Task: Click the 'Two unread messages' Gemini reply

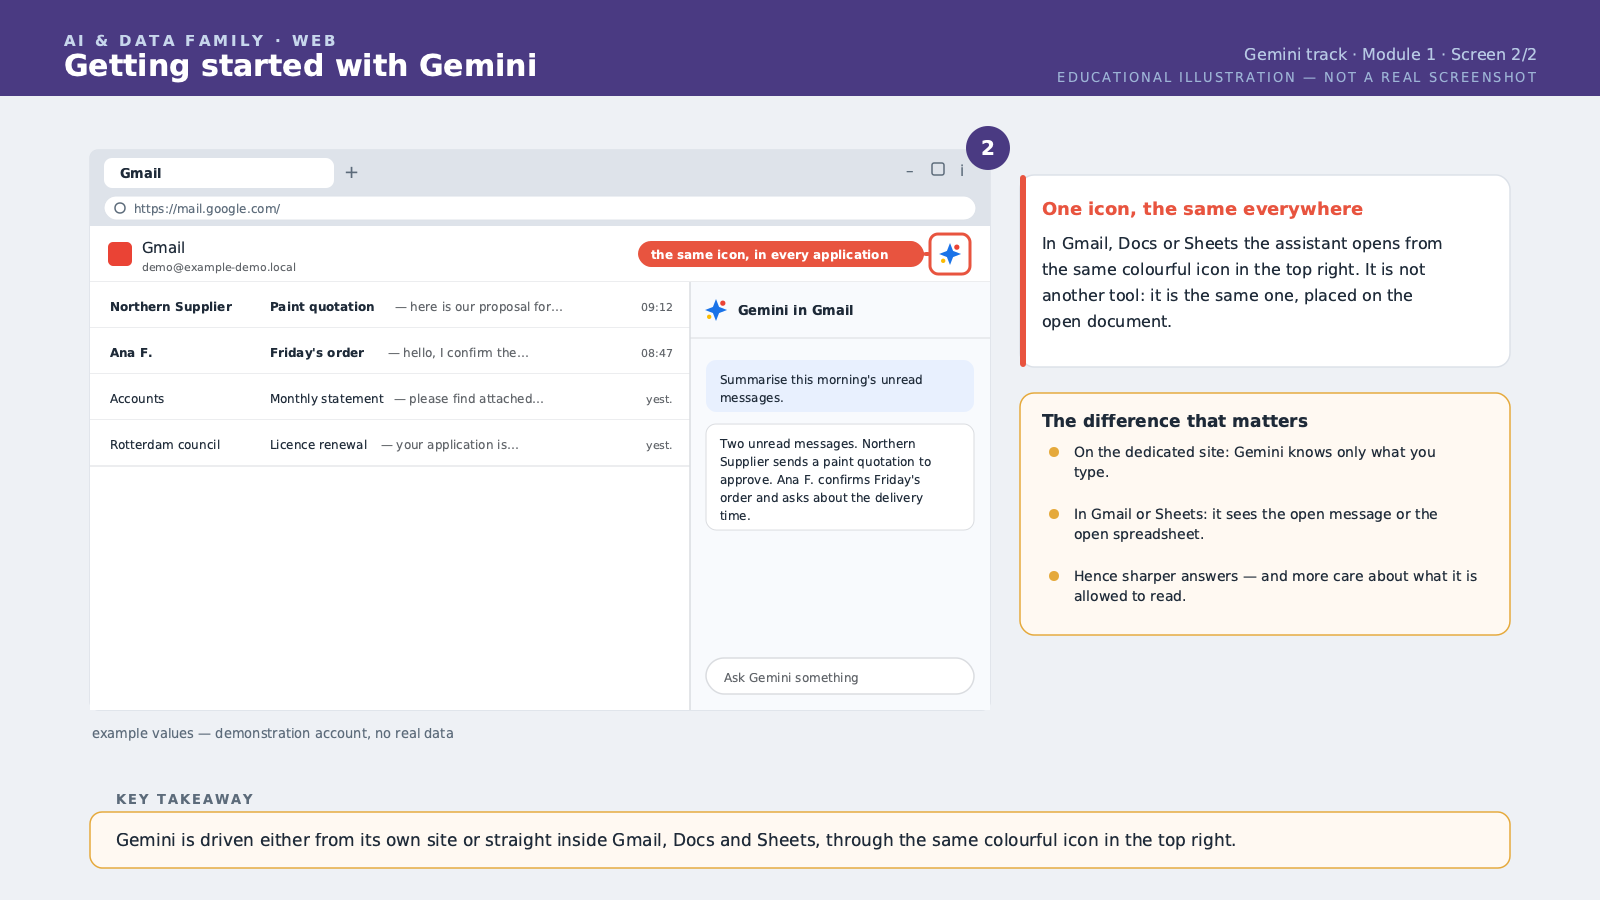Action: 840,477
